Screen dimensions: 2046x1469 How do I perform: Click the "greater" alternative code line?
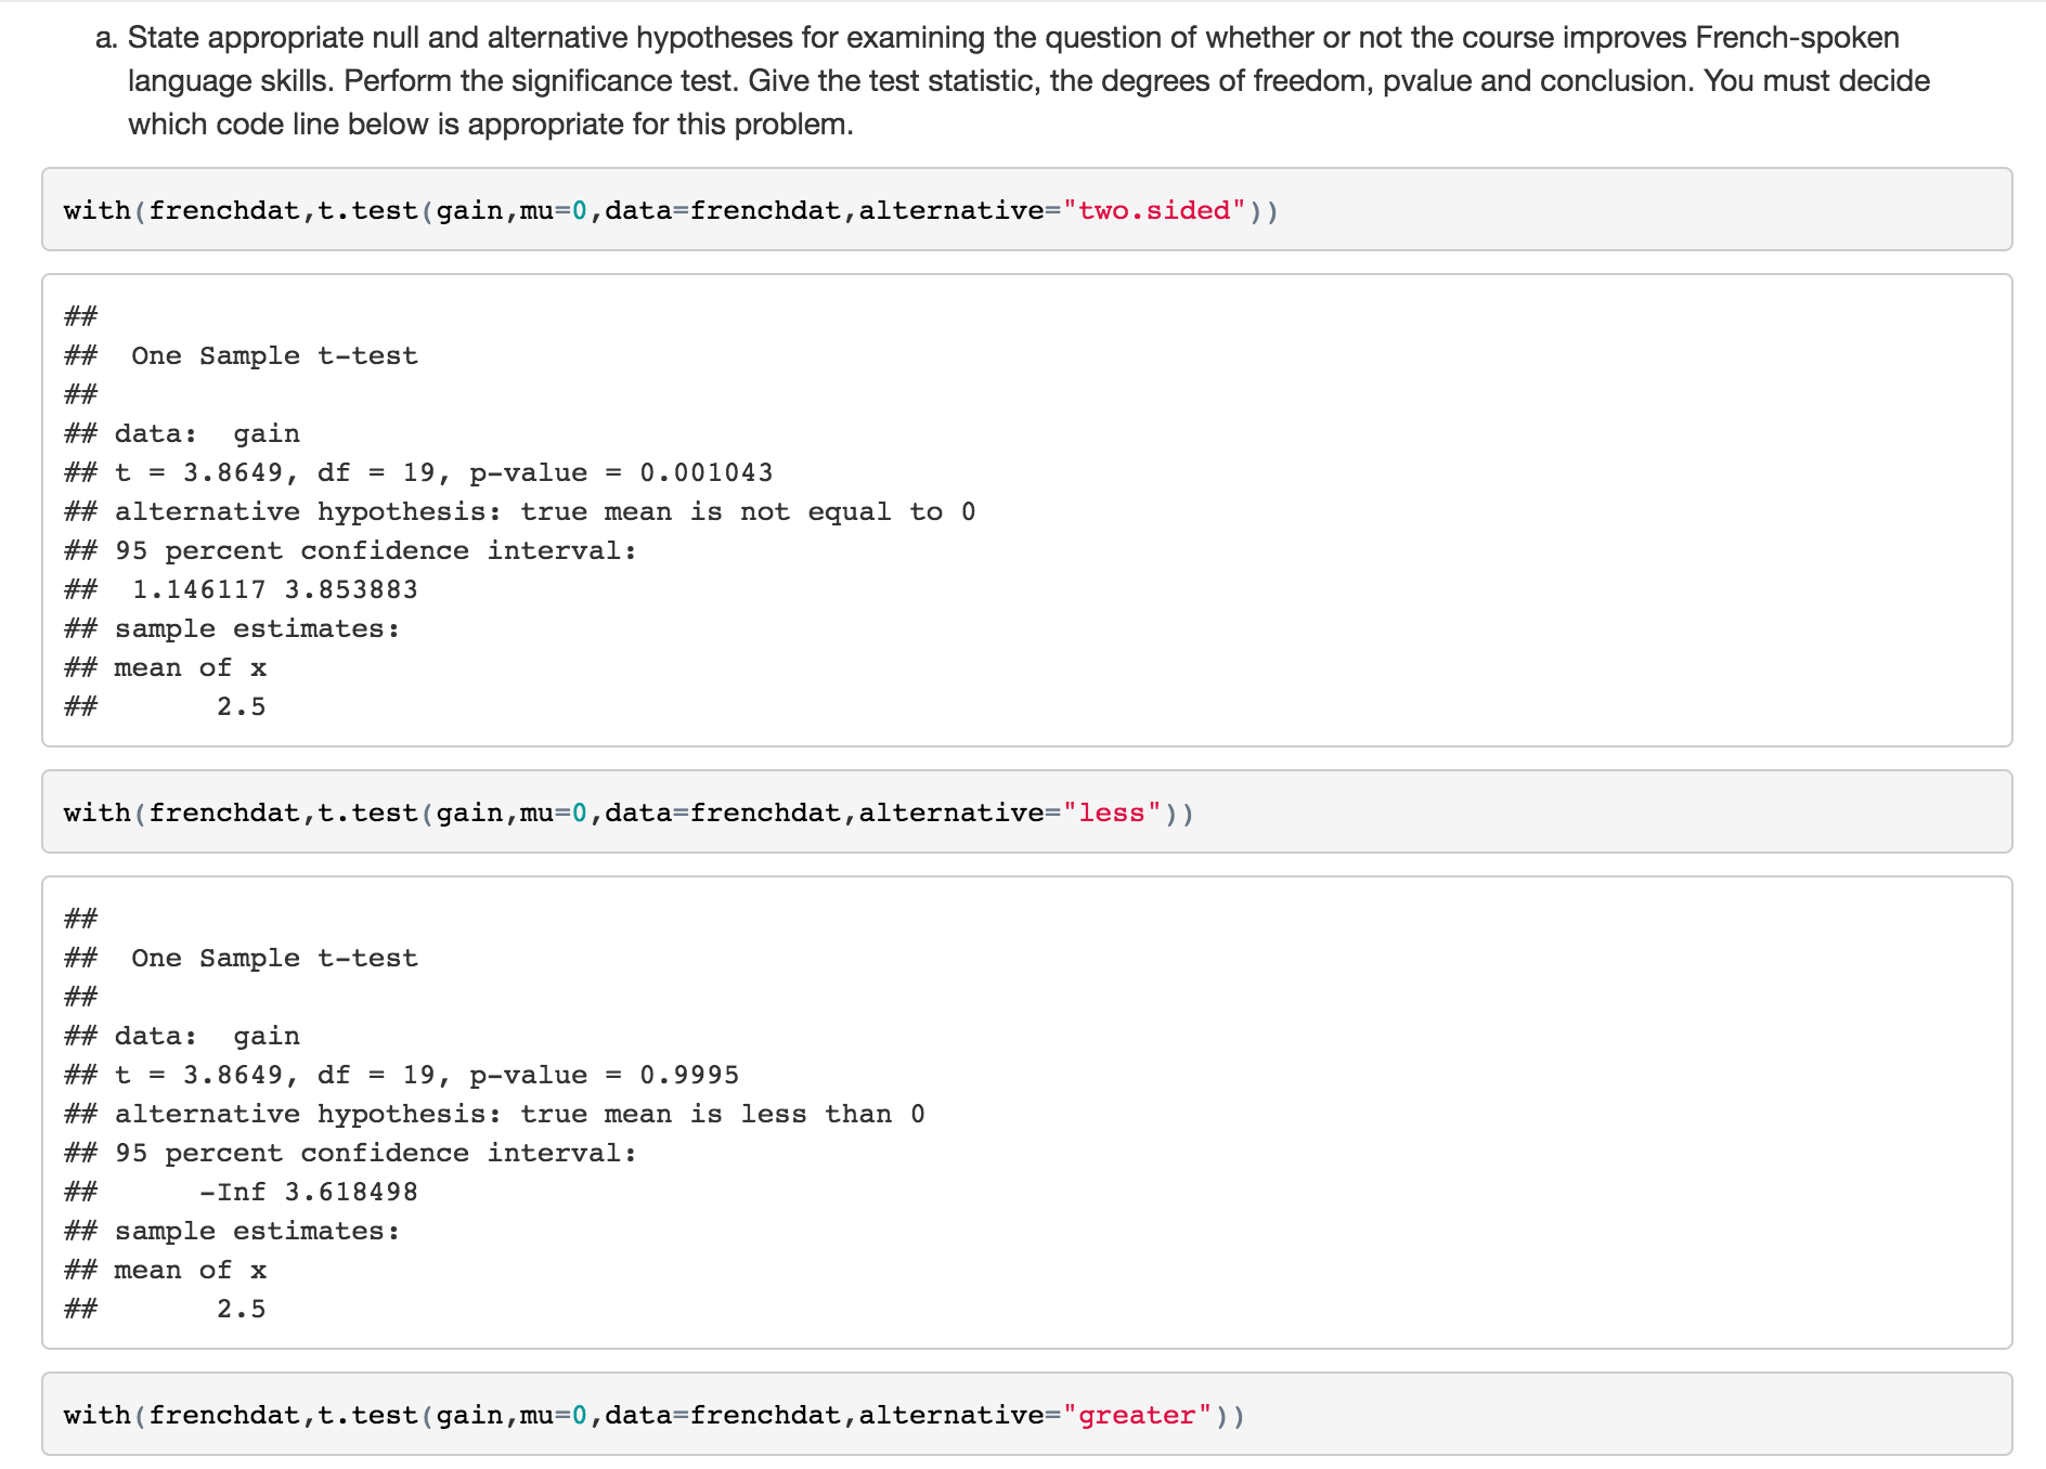(653, 1415)
